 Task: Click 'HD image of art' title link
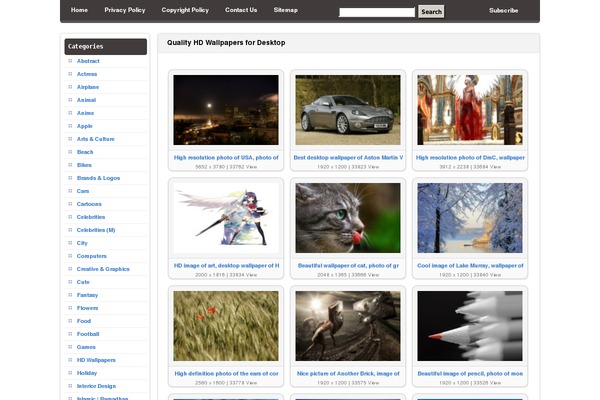[x=227, y=265]
